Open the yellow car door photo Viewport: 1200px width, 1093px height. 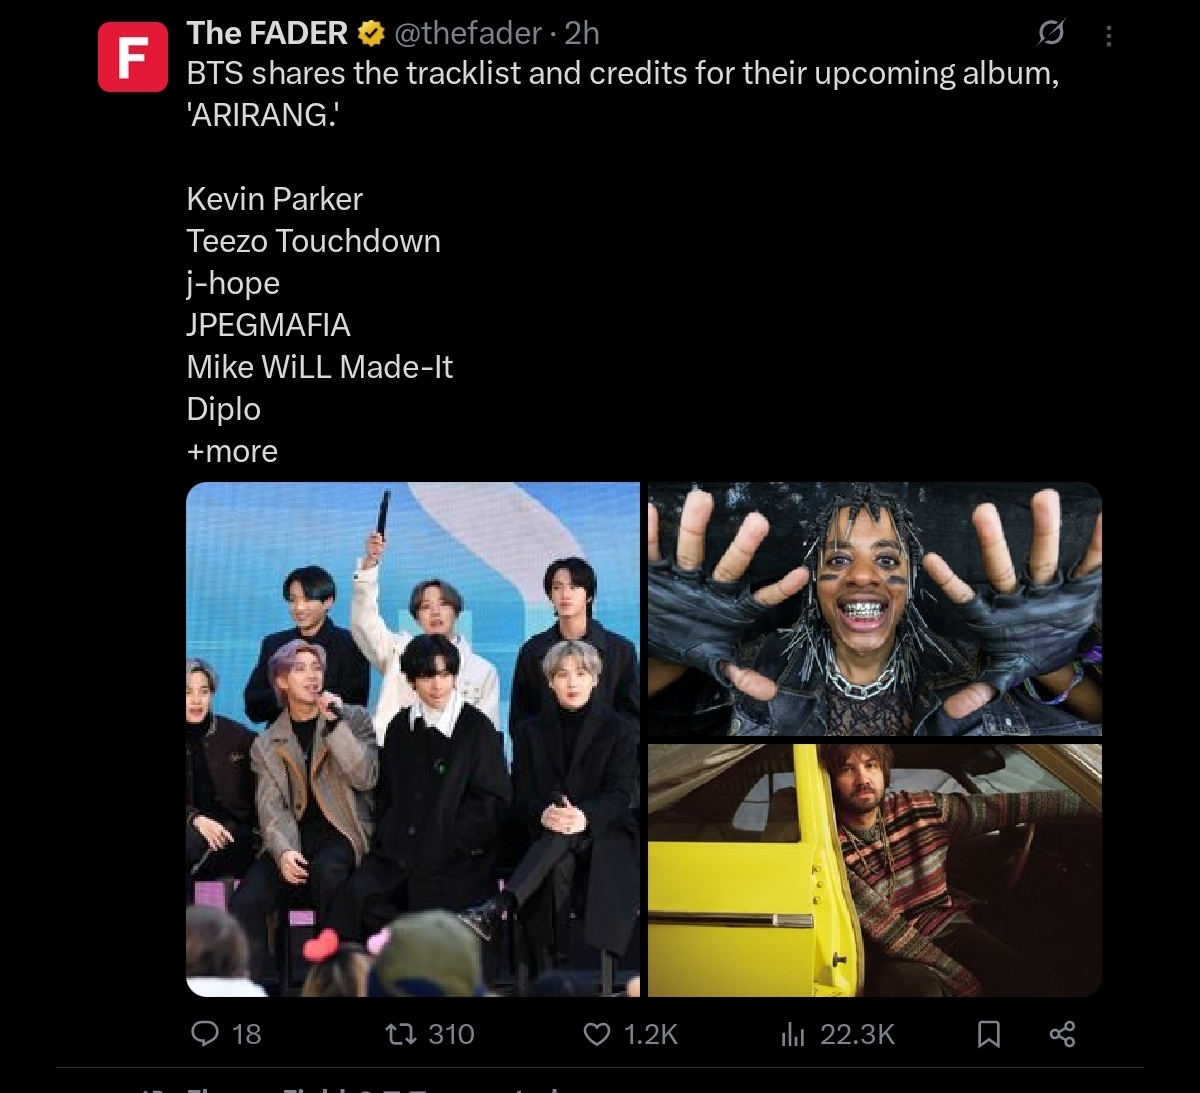(x=875, y=870)
